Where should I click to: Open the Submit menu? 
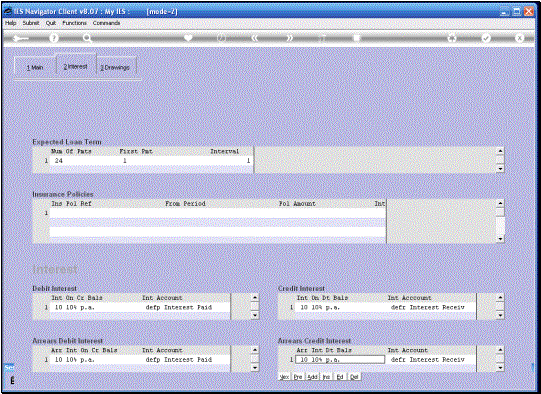pyautogui.click(x=31, y=23)
